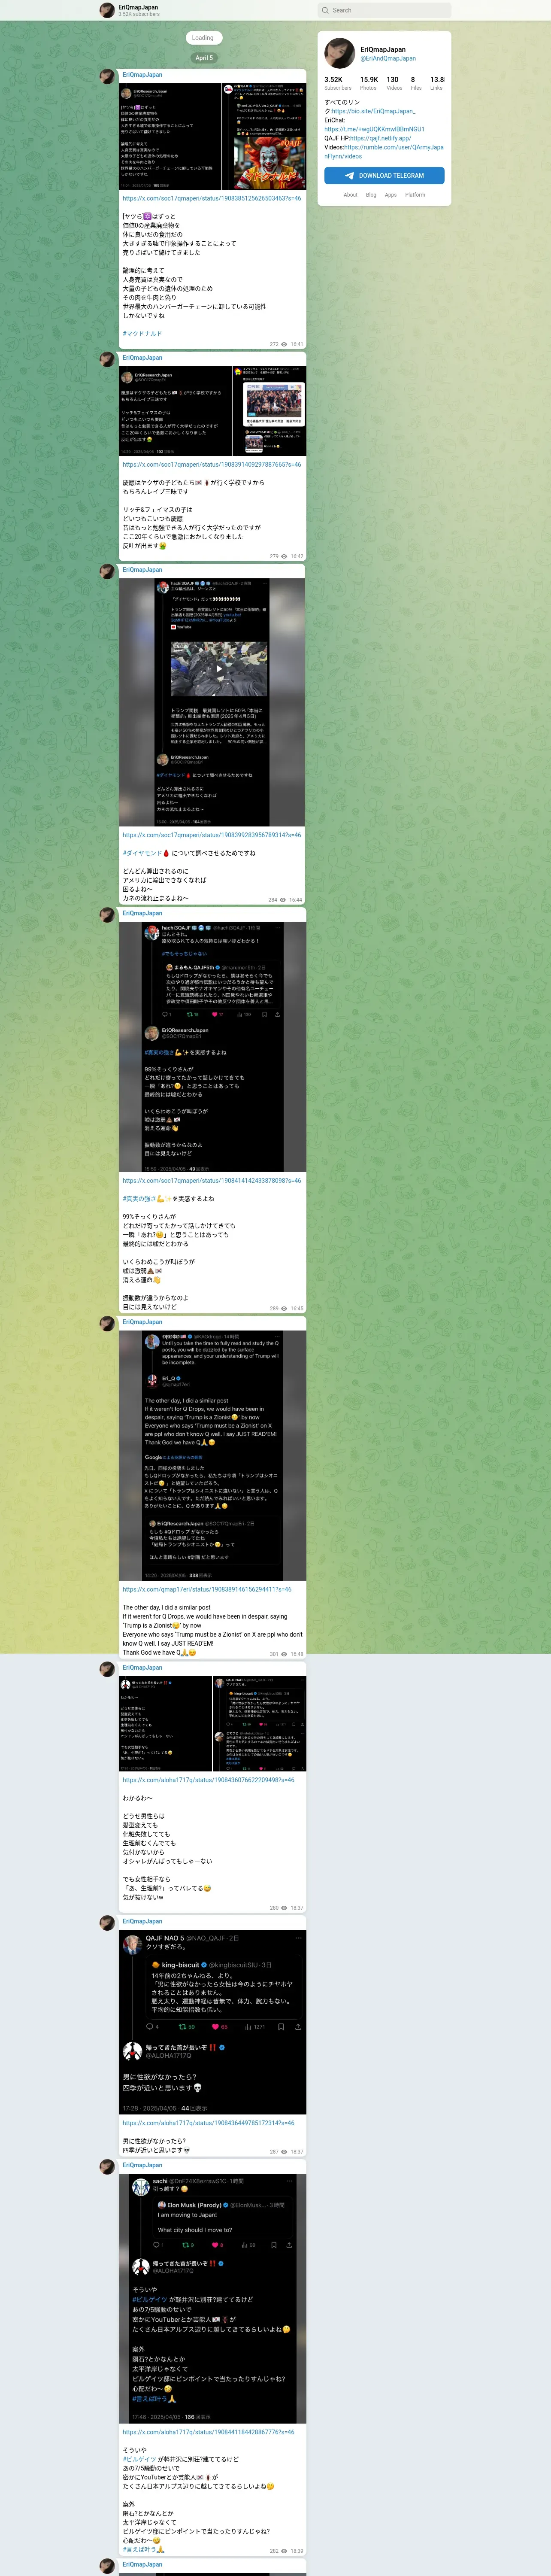Open the Elon Musk Parody screenshot image

(x=212, y=2298)
